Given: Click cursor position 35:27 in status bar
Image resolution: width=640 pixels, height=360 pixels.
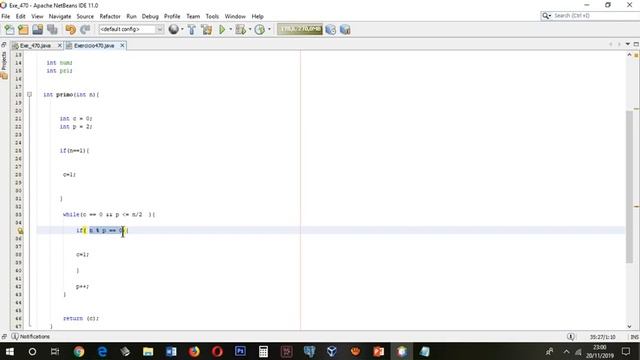Looking at the screenshot, I should [602, 337].
